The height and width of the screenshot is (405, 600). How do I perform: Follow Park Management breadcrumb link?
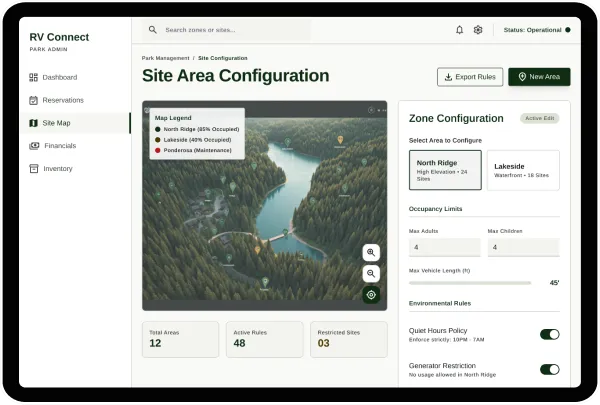[x=165, y=58]
